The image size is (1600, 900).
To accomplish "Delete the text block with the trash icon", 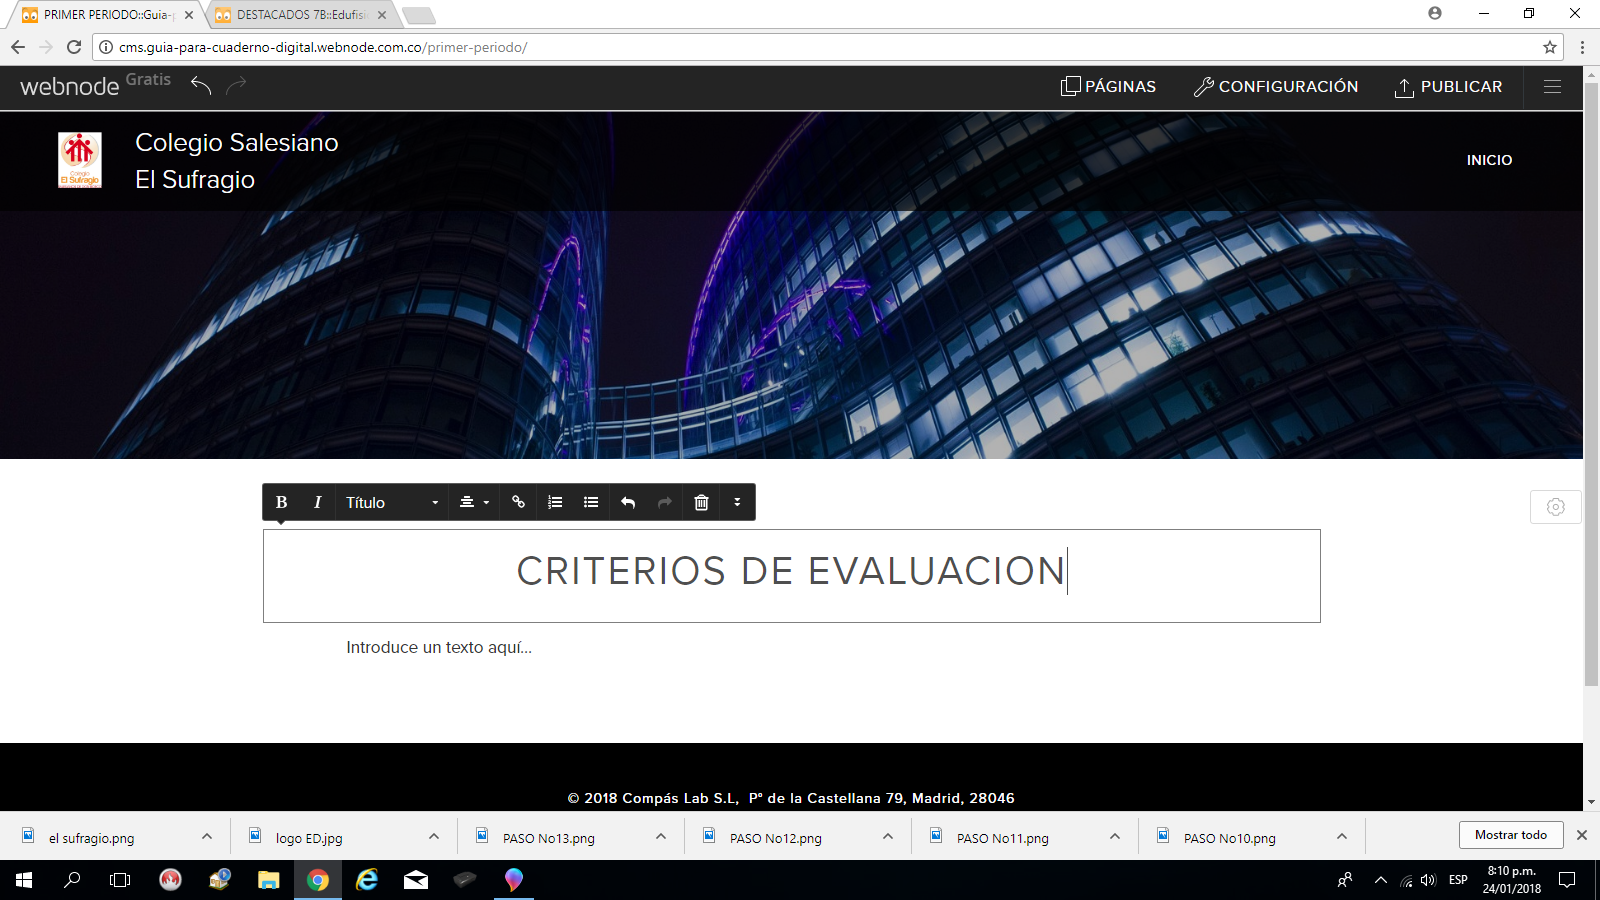I will pyautogui.click(x=701, y=502).
